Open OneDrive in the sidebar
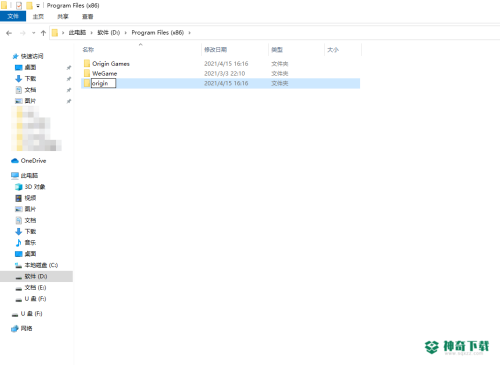This screenshot has height=365, width=500. coord(33,161)
